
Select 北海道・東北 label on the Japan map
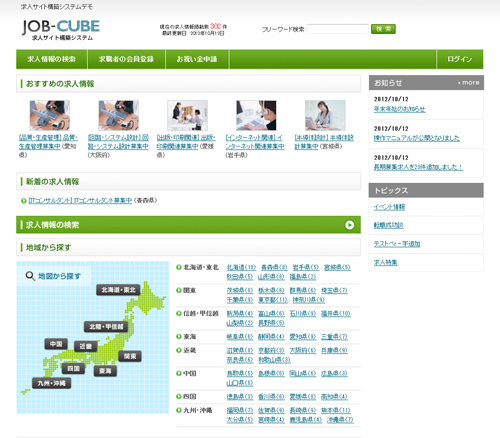tap(118, 290)
